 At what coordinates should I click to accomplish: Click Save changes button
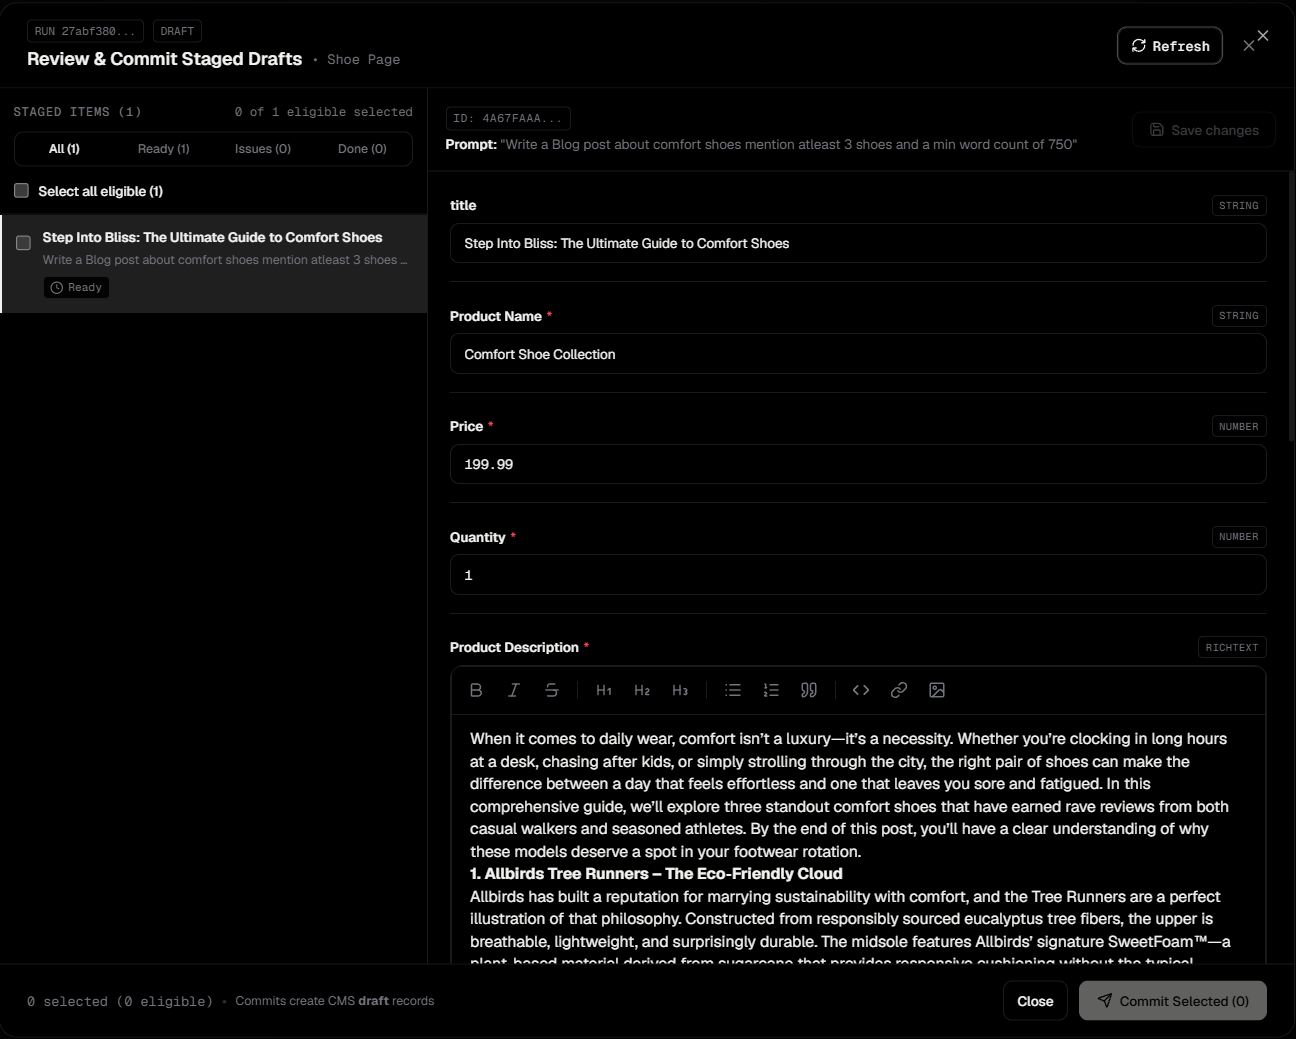click(x=1204, y=130)
